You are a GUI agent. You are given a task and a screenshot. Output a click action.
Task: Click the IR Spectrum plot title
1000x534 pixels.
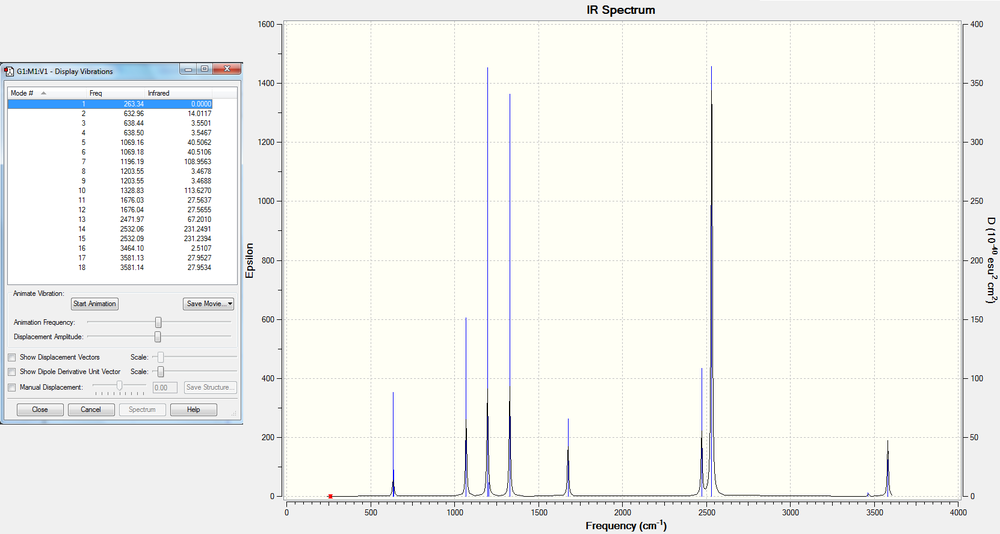pyautogui.click(x=621, y=10)
